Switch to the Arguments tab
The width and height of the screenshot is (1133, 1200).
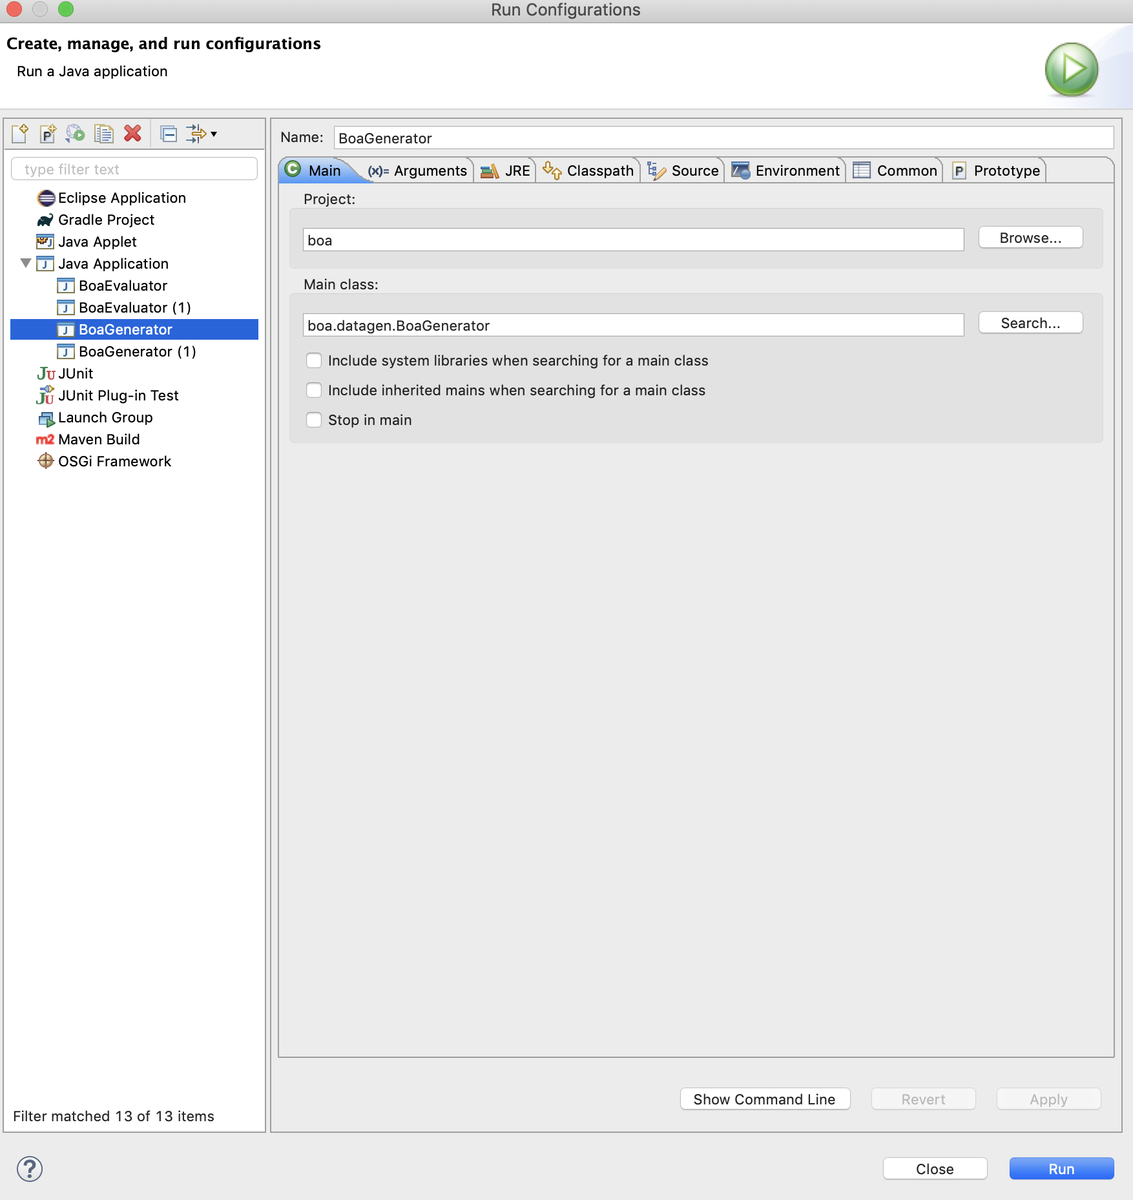click(418, 171)
